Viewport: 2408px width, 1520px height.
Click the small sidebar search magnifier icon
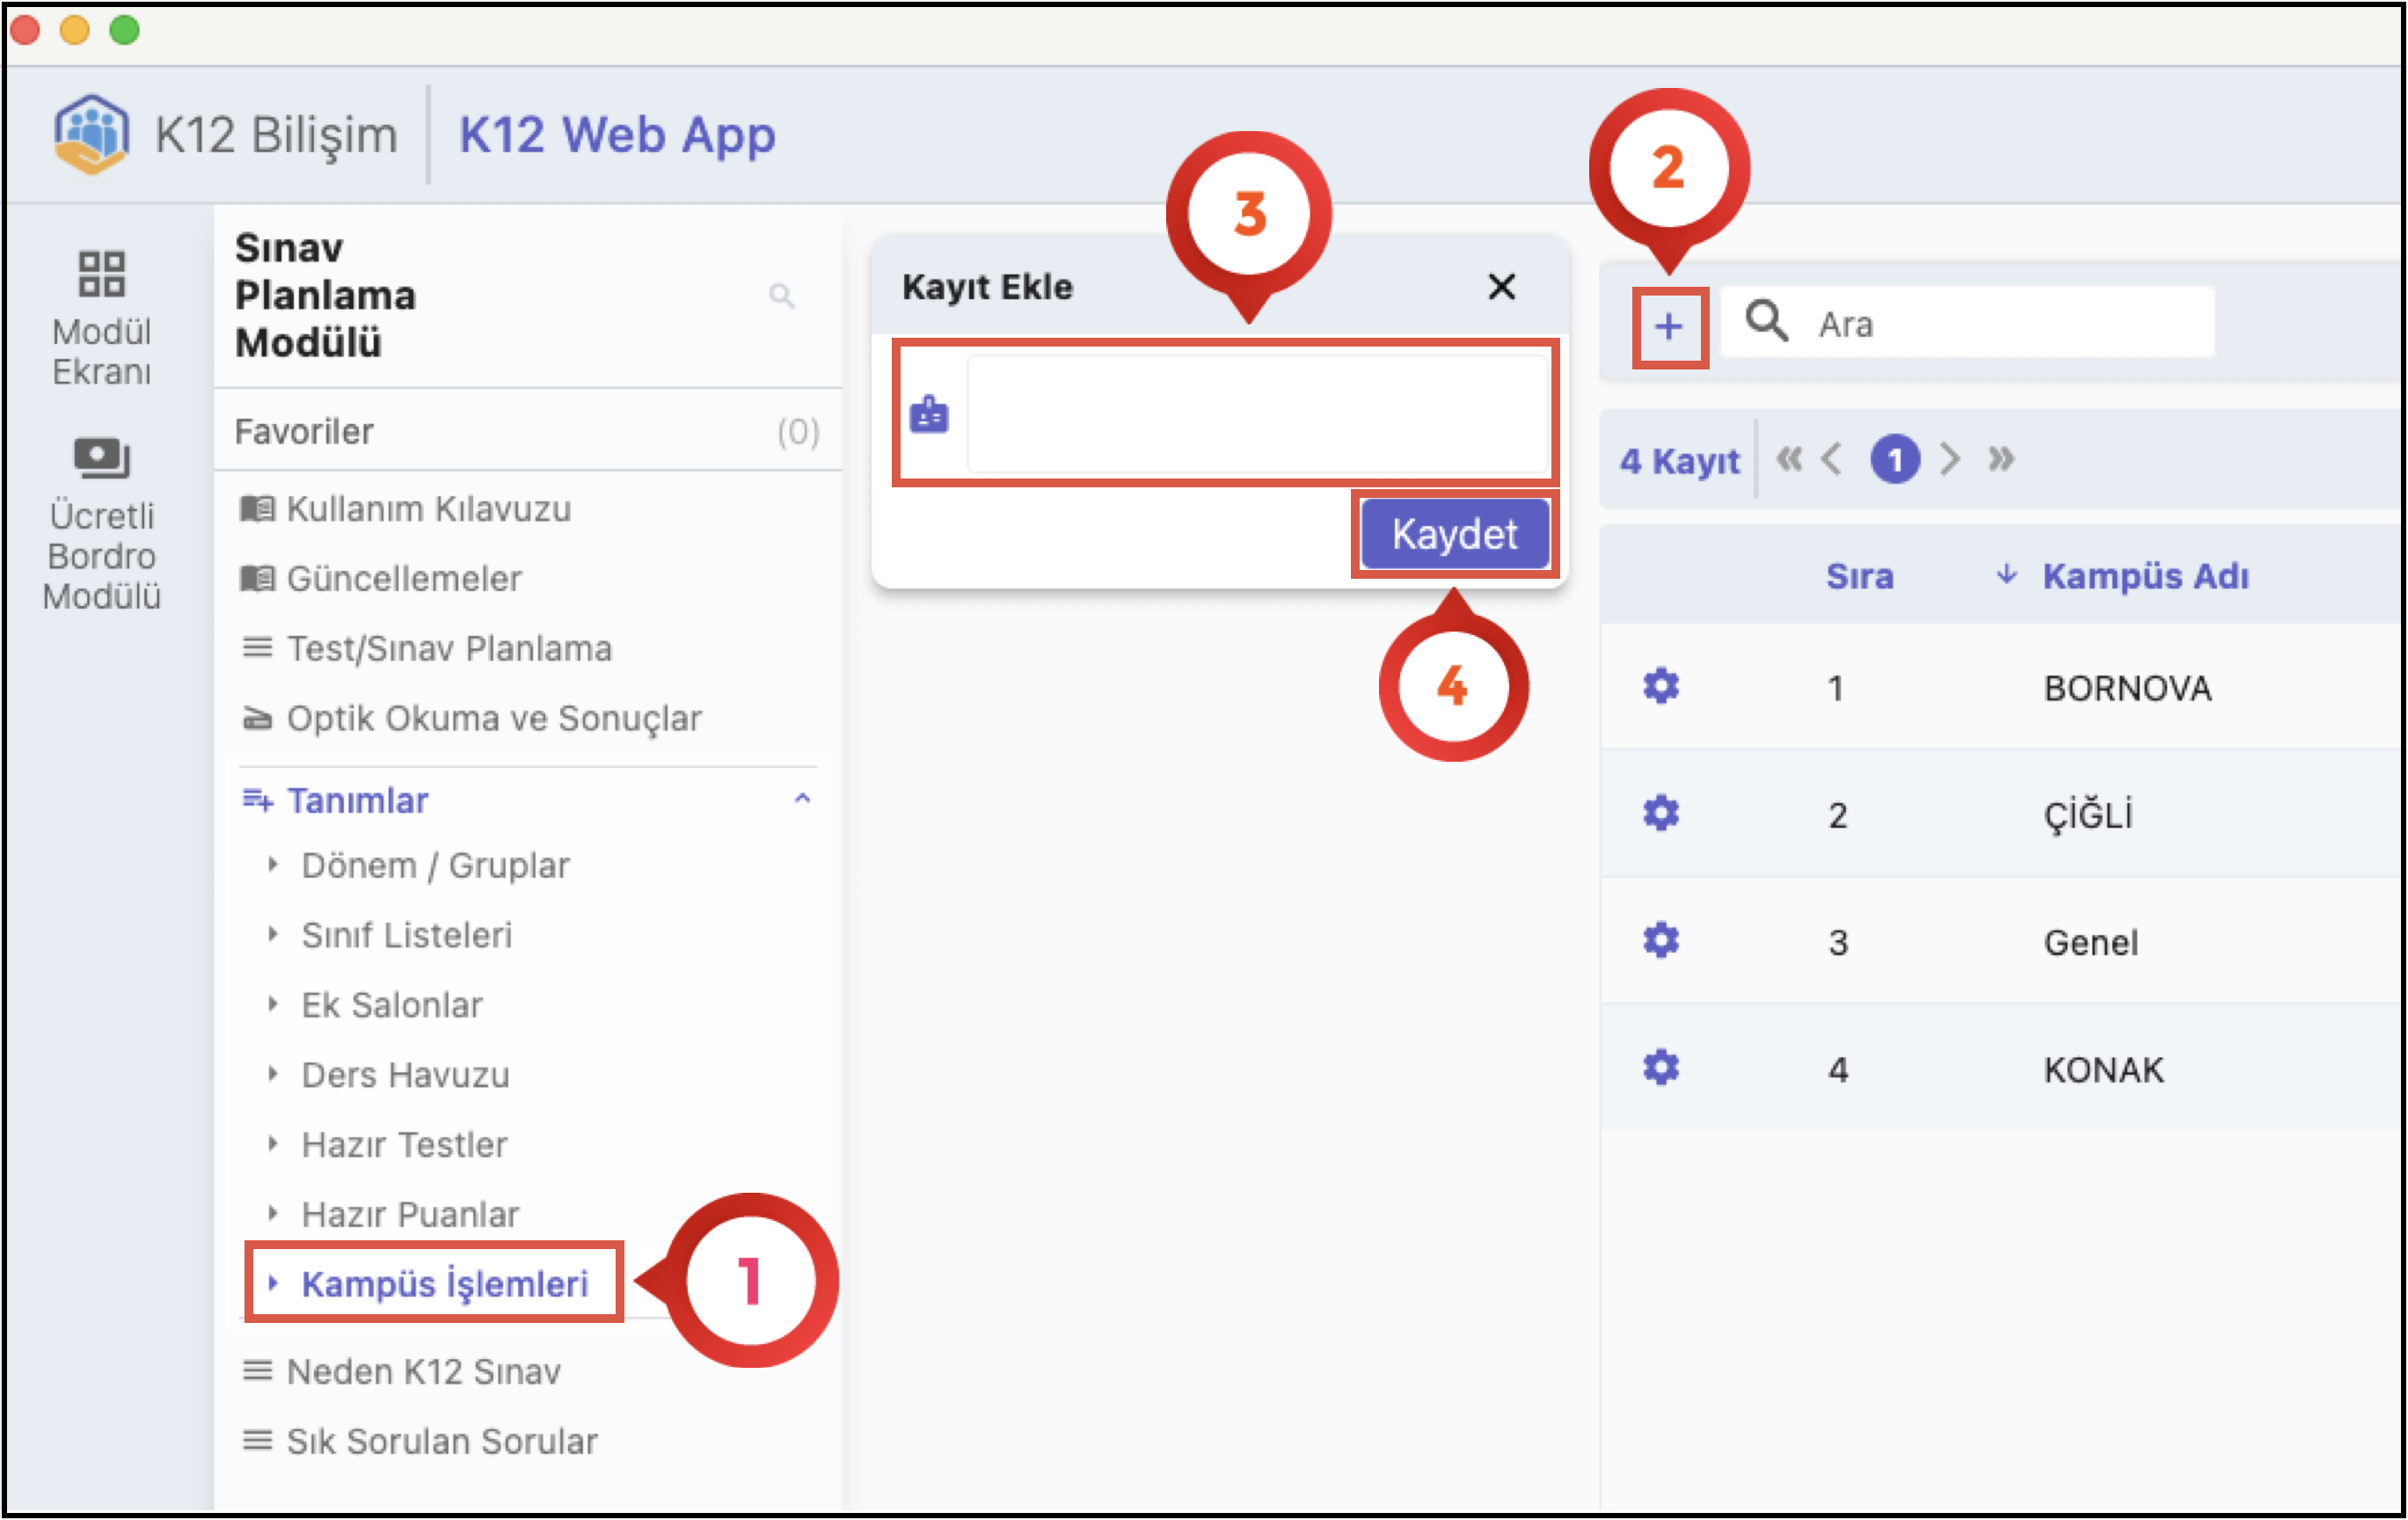781,296
